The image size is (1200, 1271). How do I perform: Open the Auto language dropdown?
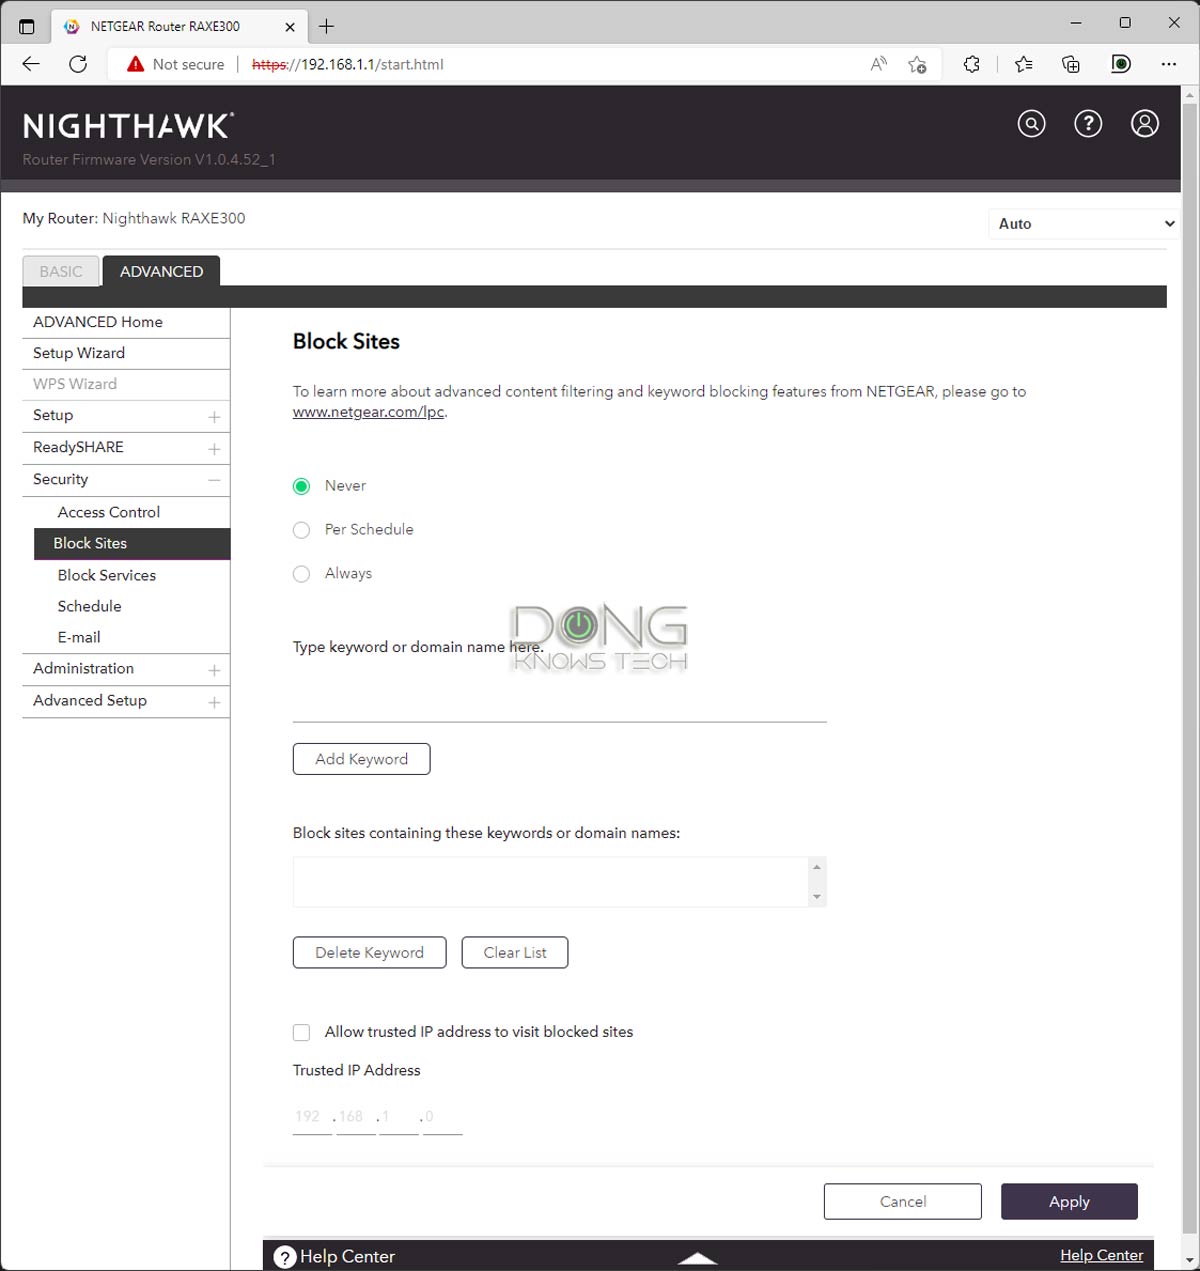tap(1084, 224)
